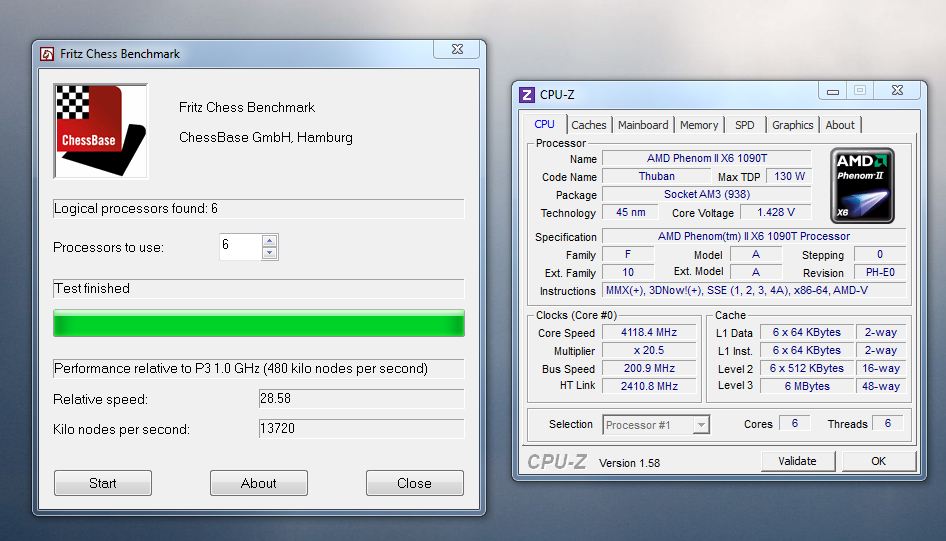The image size is (946, 541).
Task: Click the Ext. Family value 10
Action: (x=628, y=272)
